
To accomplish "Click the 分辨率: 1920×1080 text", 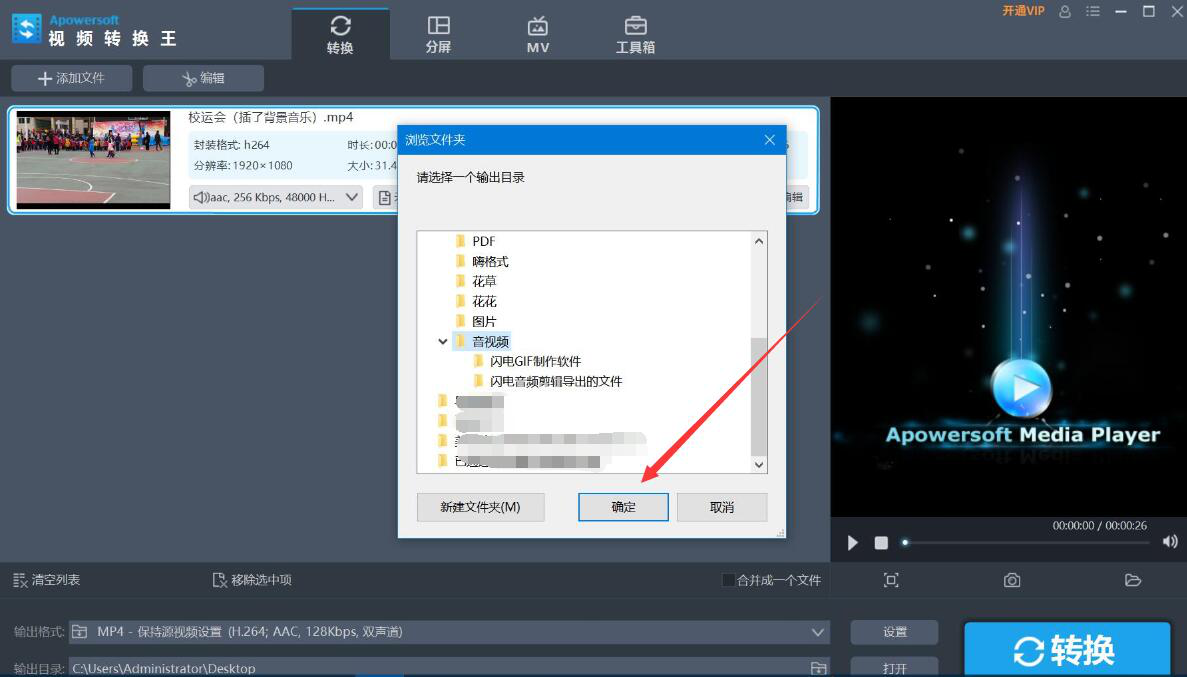I will pyautogui.click(x=243, y=165).
